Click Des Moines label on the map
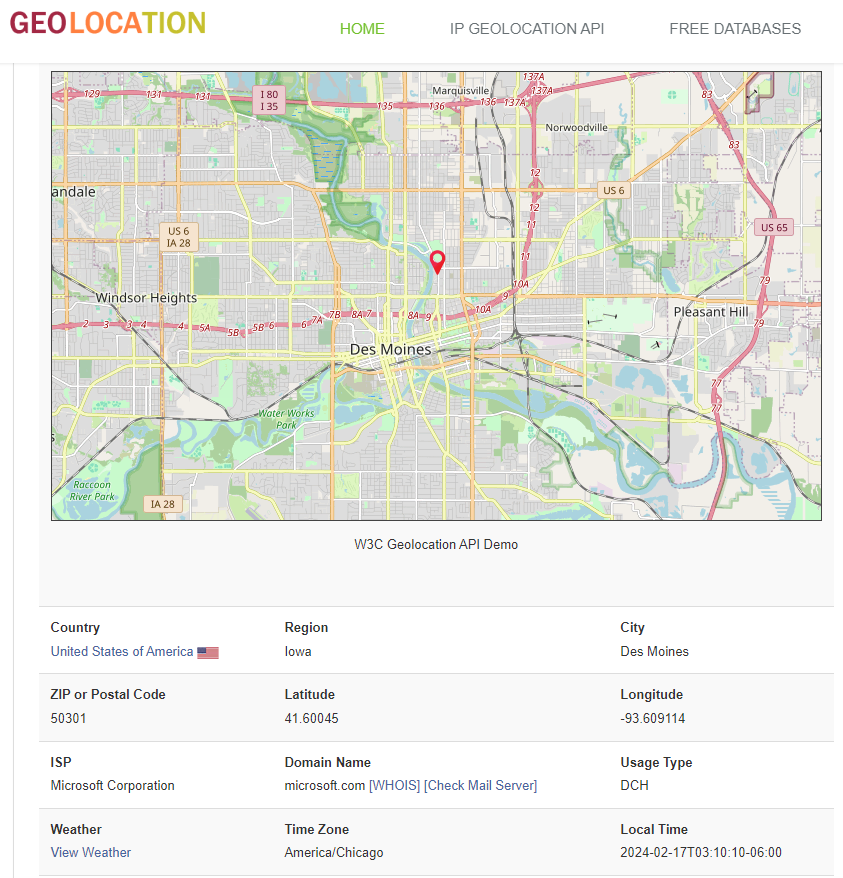This screenshot has width=843, height=878. tap(390, 349)
